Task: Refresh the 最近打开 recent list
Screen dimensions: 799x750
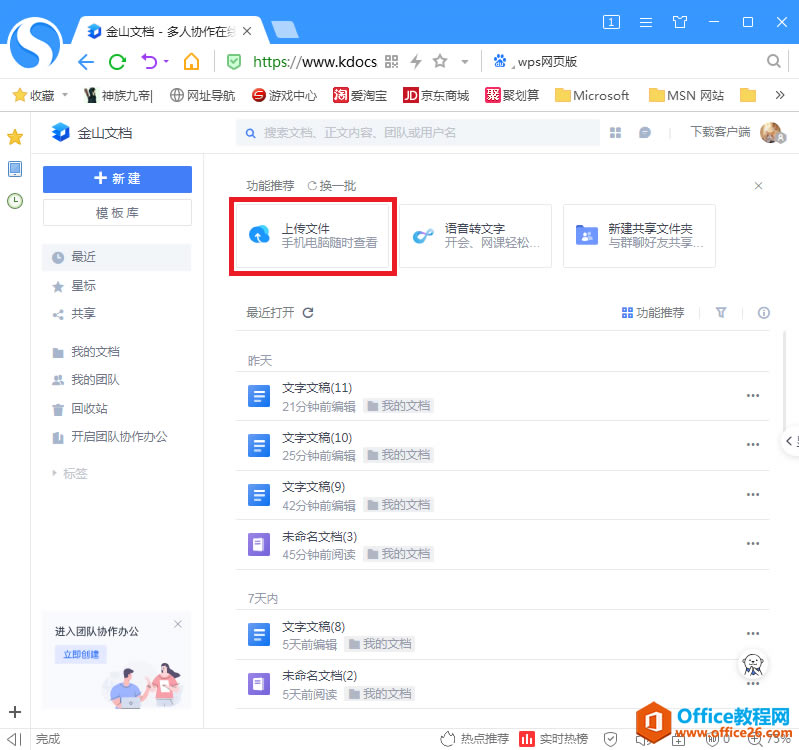Action: tap(308, 313)
